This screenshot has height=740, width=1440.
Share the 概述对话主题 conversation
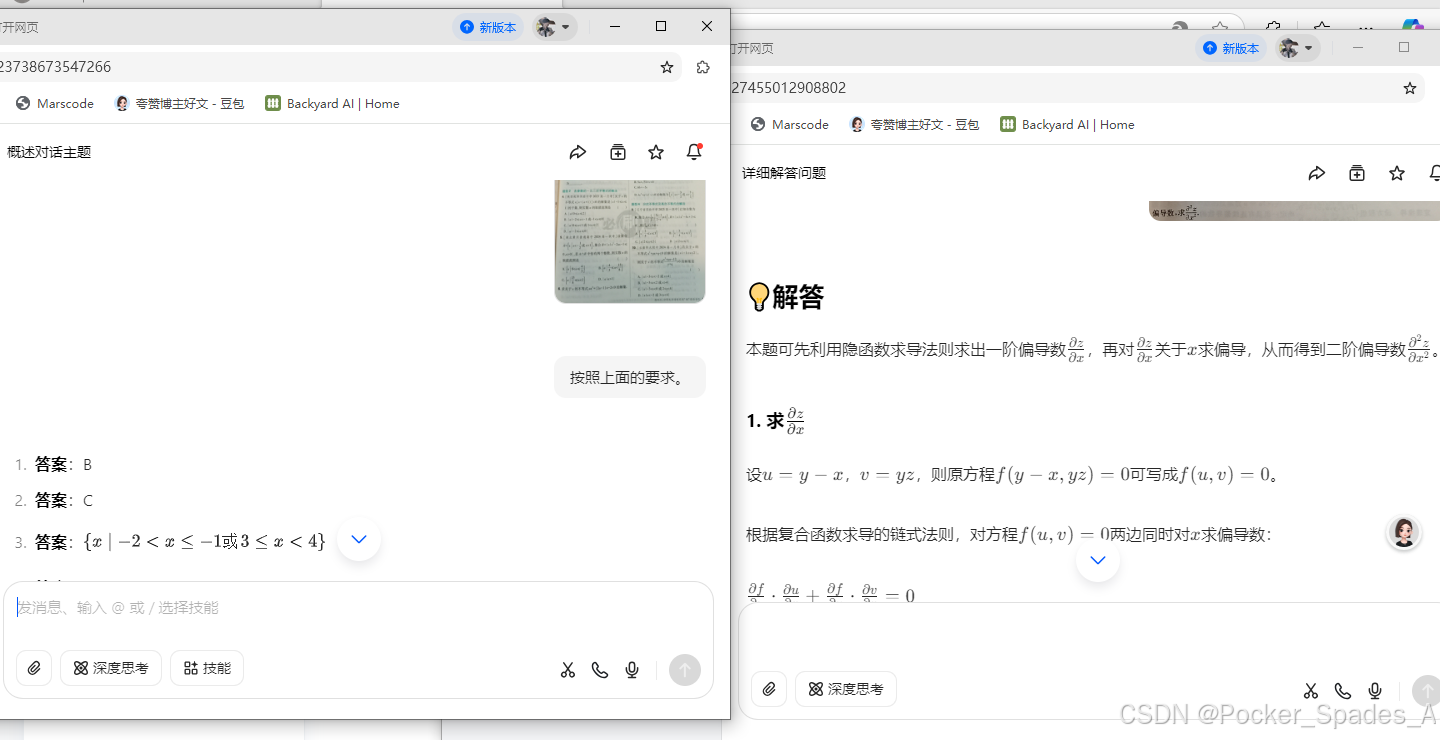click(577, 152)
